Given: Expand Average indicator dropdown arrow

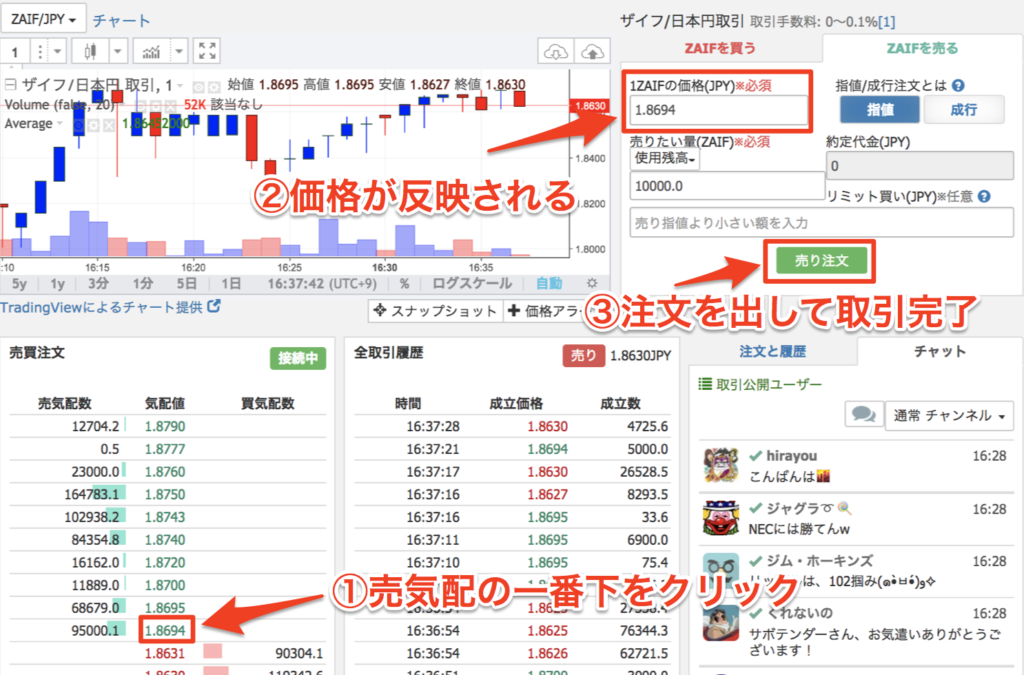Looking at the screenshot, I should [60, 123].
